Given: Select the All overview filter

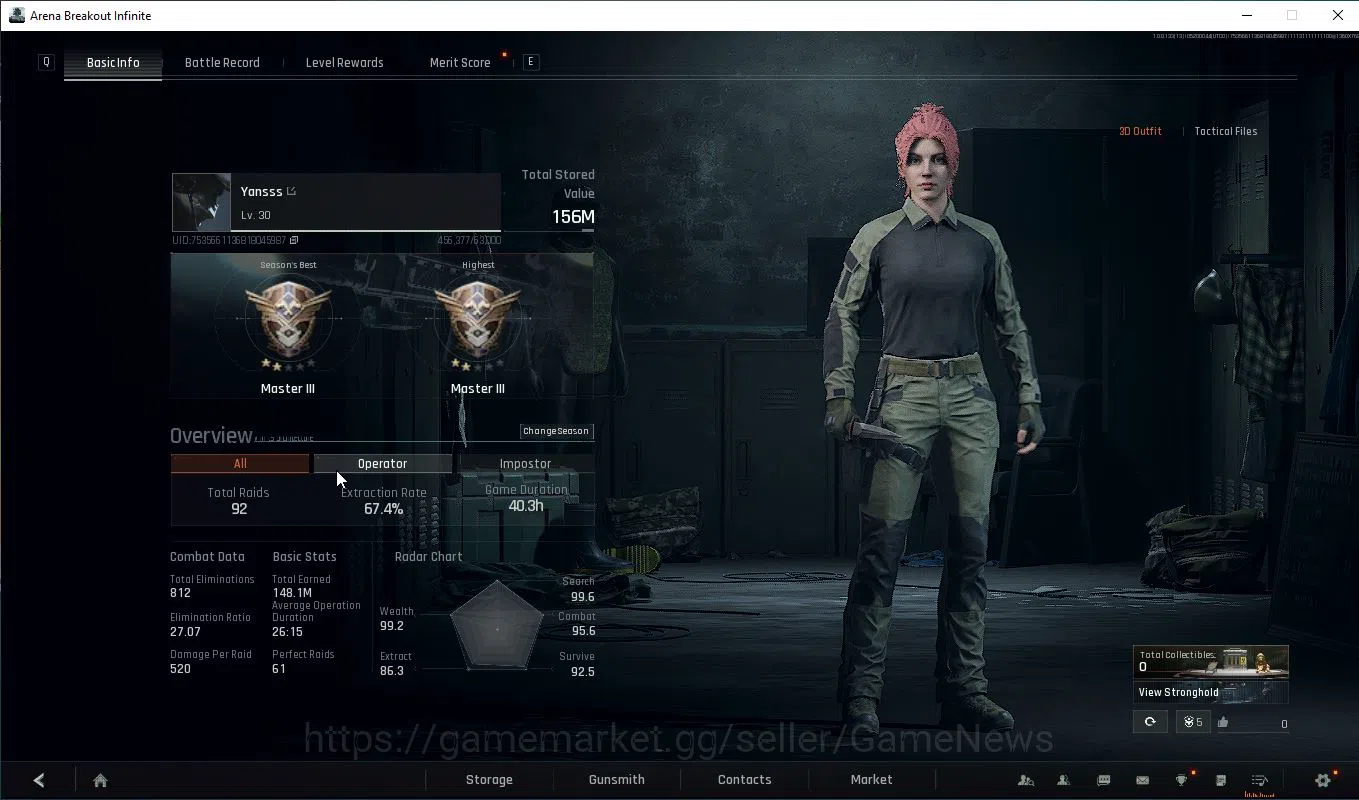Looking at the screenshot, I should click(240, 464).
